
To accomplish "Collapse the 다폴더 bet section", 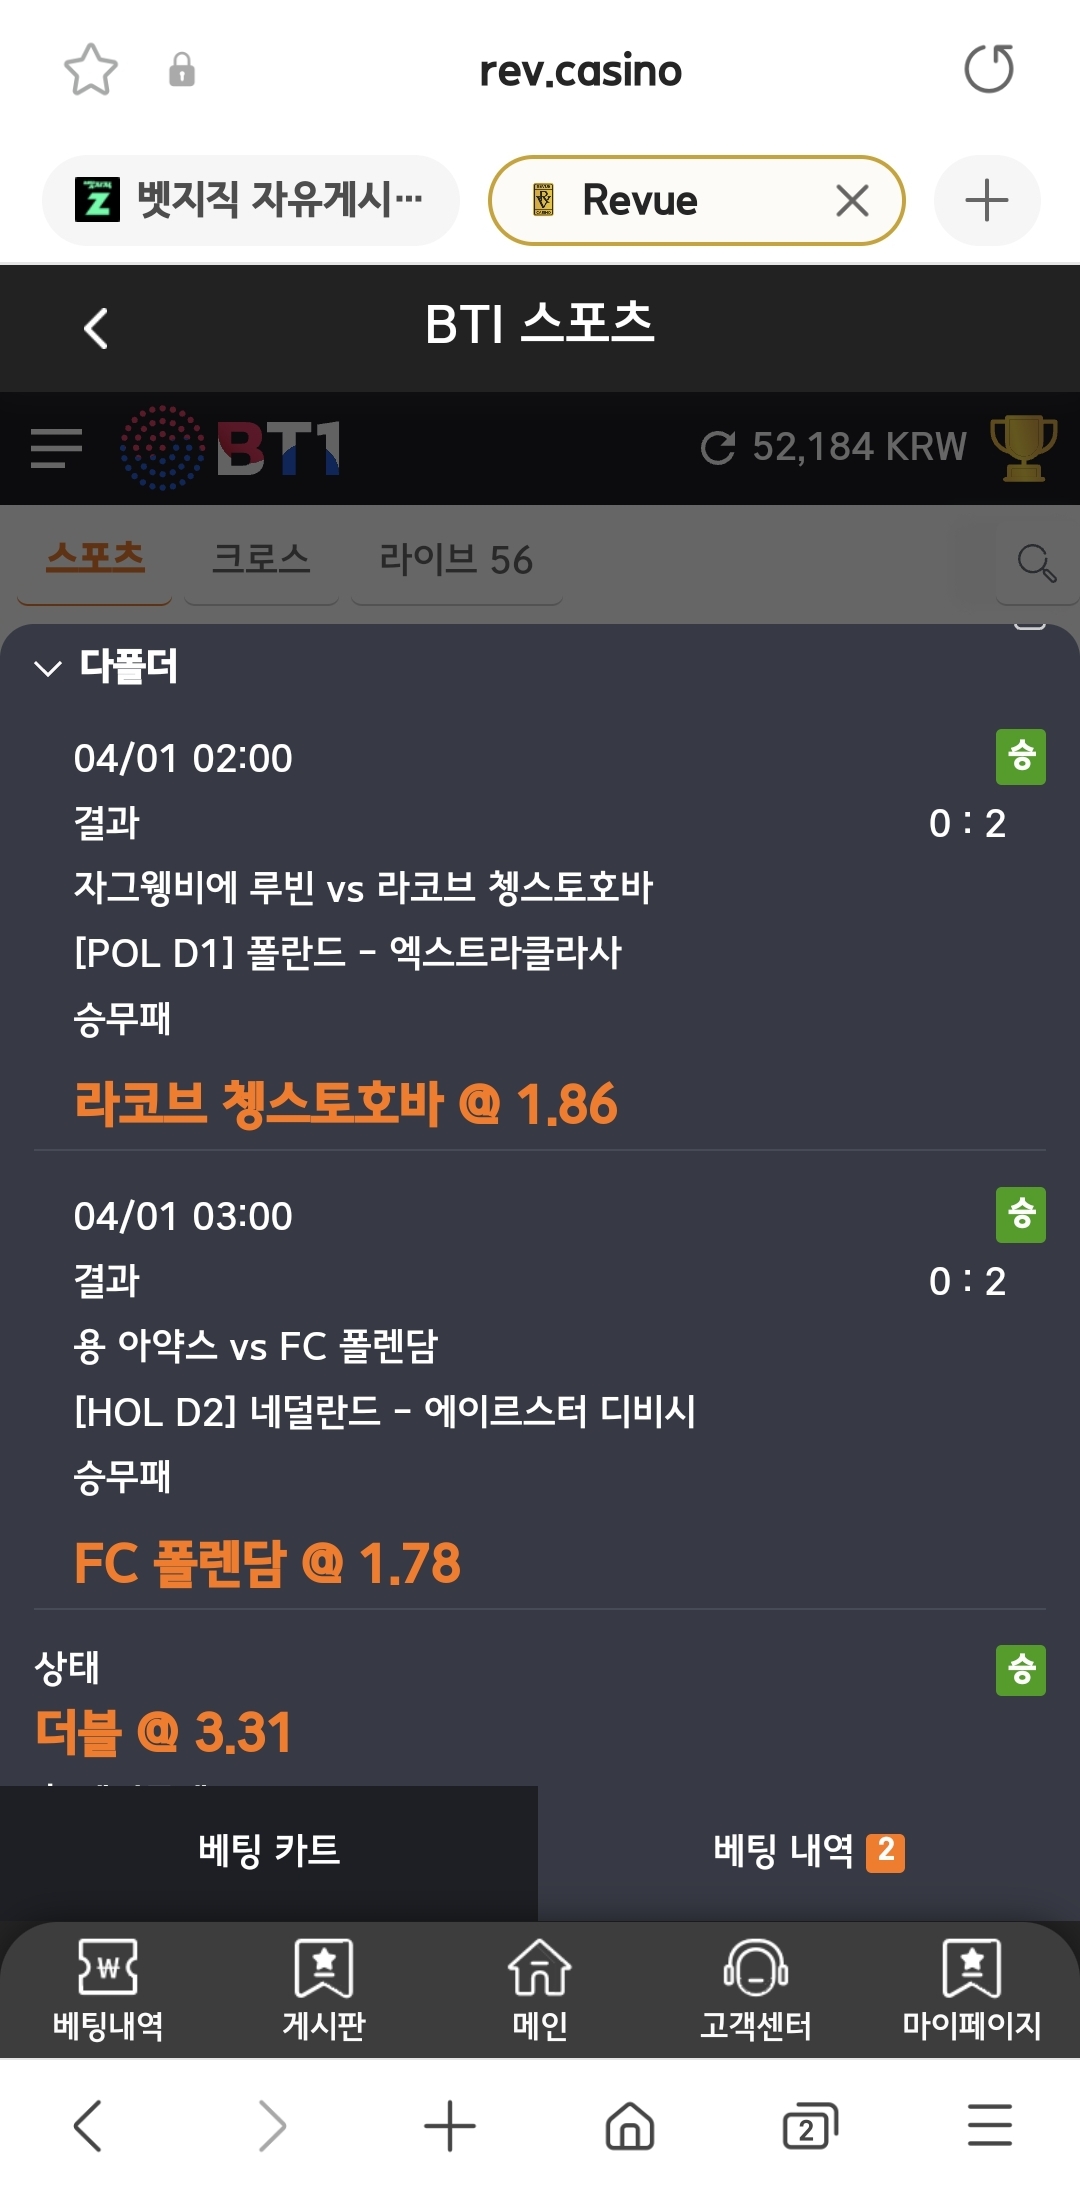I will pos(48,668).
